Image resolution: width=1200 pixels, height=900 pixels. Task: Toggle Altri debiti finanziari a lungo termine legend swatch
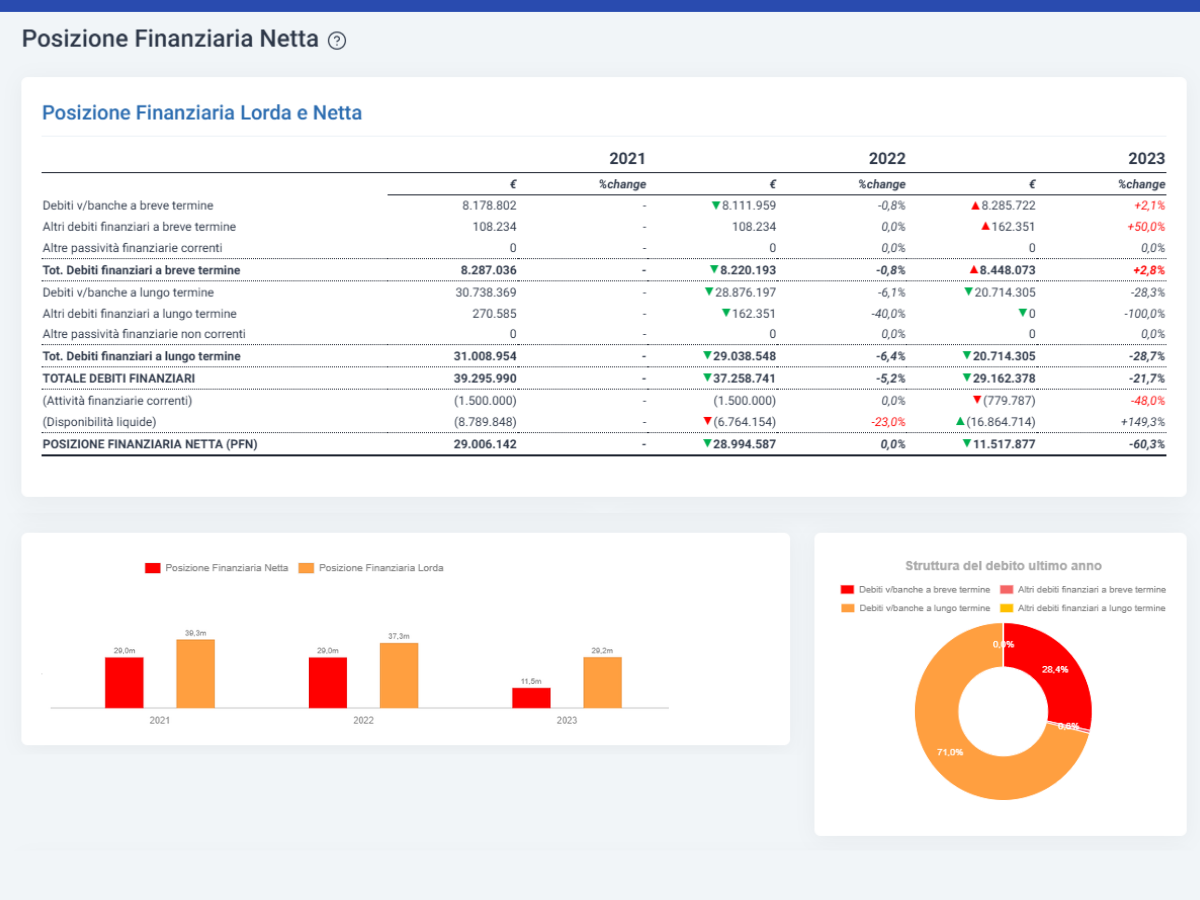[1006, 608]
